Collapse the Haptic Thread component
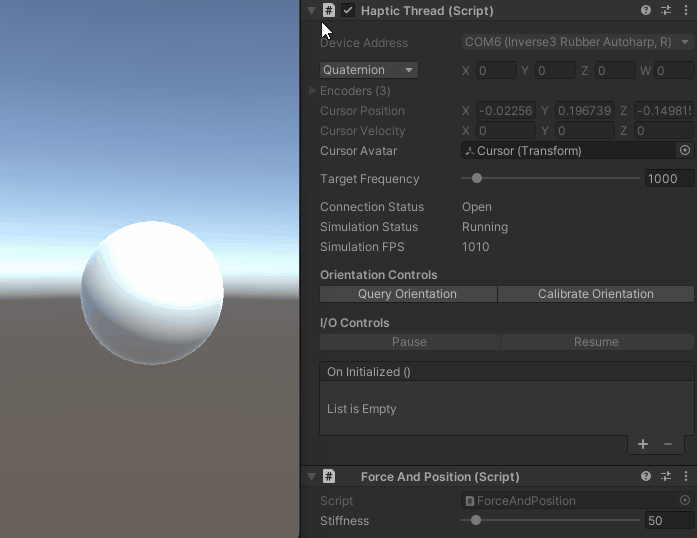This screenshot has height=538, width=697. 311,11
